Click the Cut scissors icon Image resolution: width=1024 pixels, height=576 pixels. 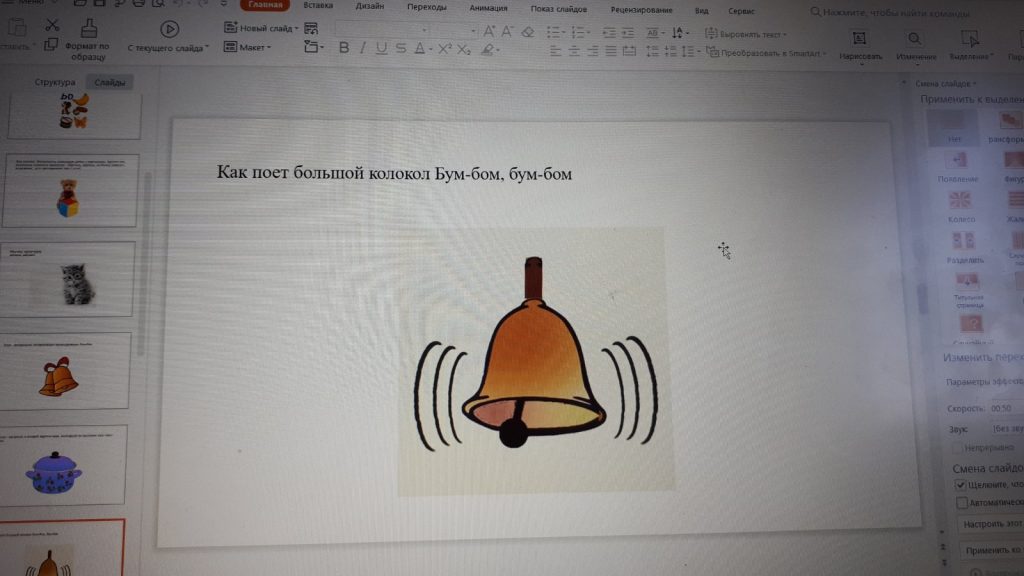point(53,27)
